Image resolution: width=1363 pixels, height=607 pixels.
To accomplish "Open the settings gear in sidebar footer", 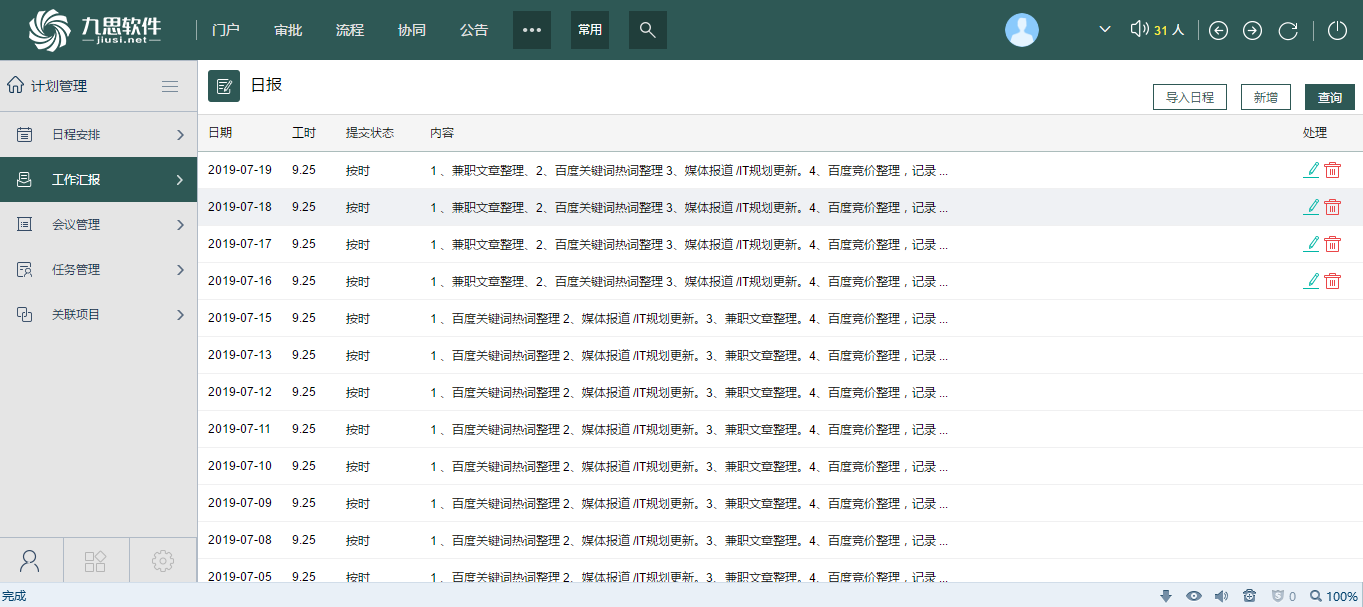I will [x=163, y=561].
